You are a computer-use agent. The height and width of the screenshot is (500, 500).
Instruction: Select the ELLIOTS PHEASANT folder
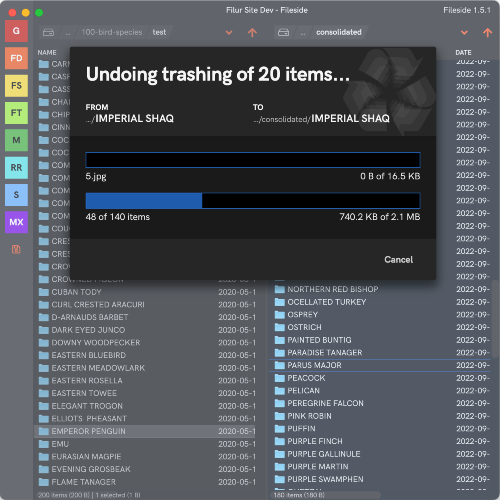coord(146,419)
